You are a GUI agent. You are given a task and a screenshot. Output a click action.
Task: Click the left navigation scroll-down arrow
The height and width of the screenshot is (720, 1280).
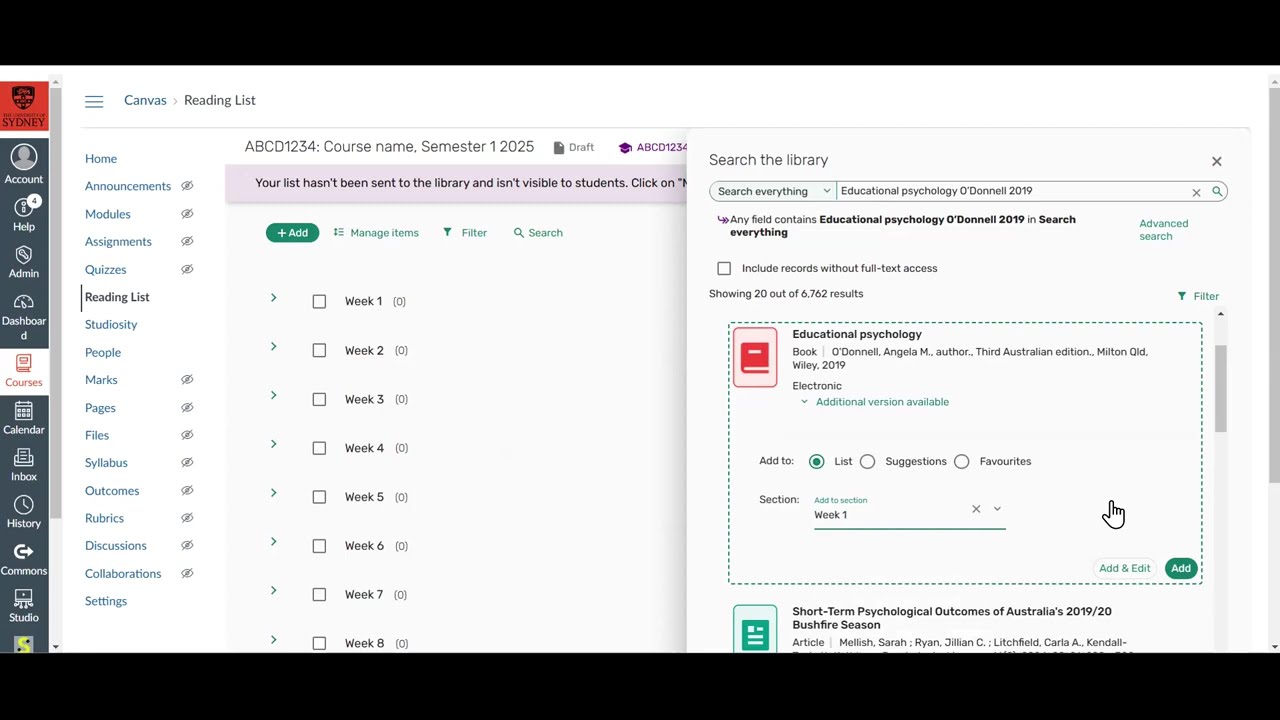point(55,647)
